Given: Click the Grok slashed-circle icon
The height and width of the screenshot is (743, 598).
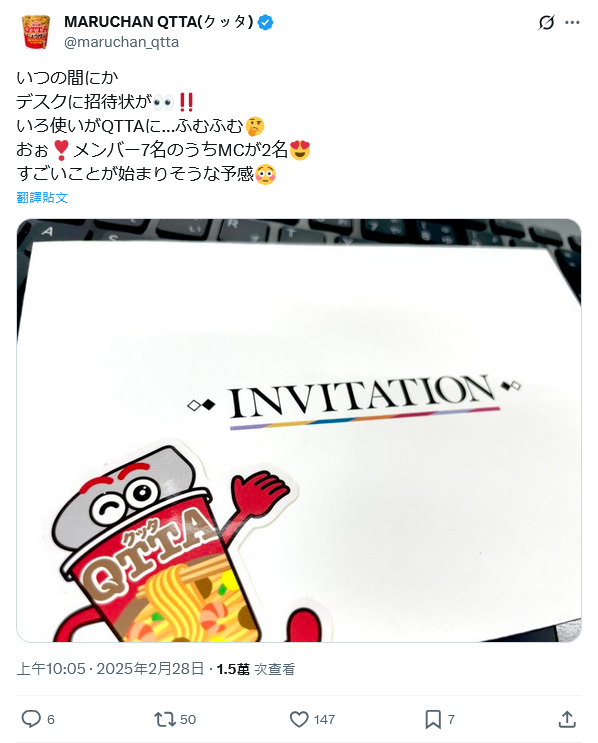Looking at the screenshot, I should pyautogui.click(x=546, y=22).
